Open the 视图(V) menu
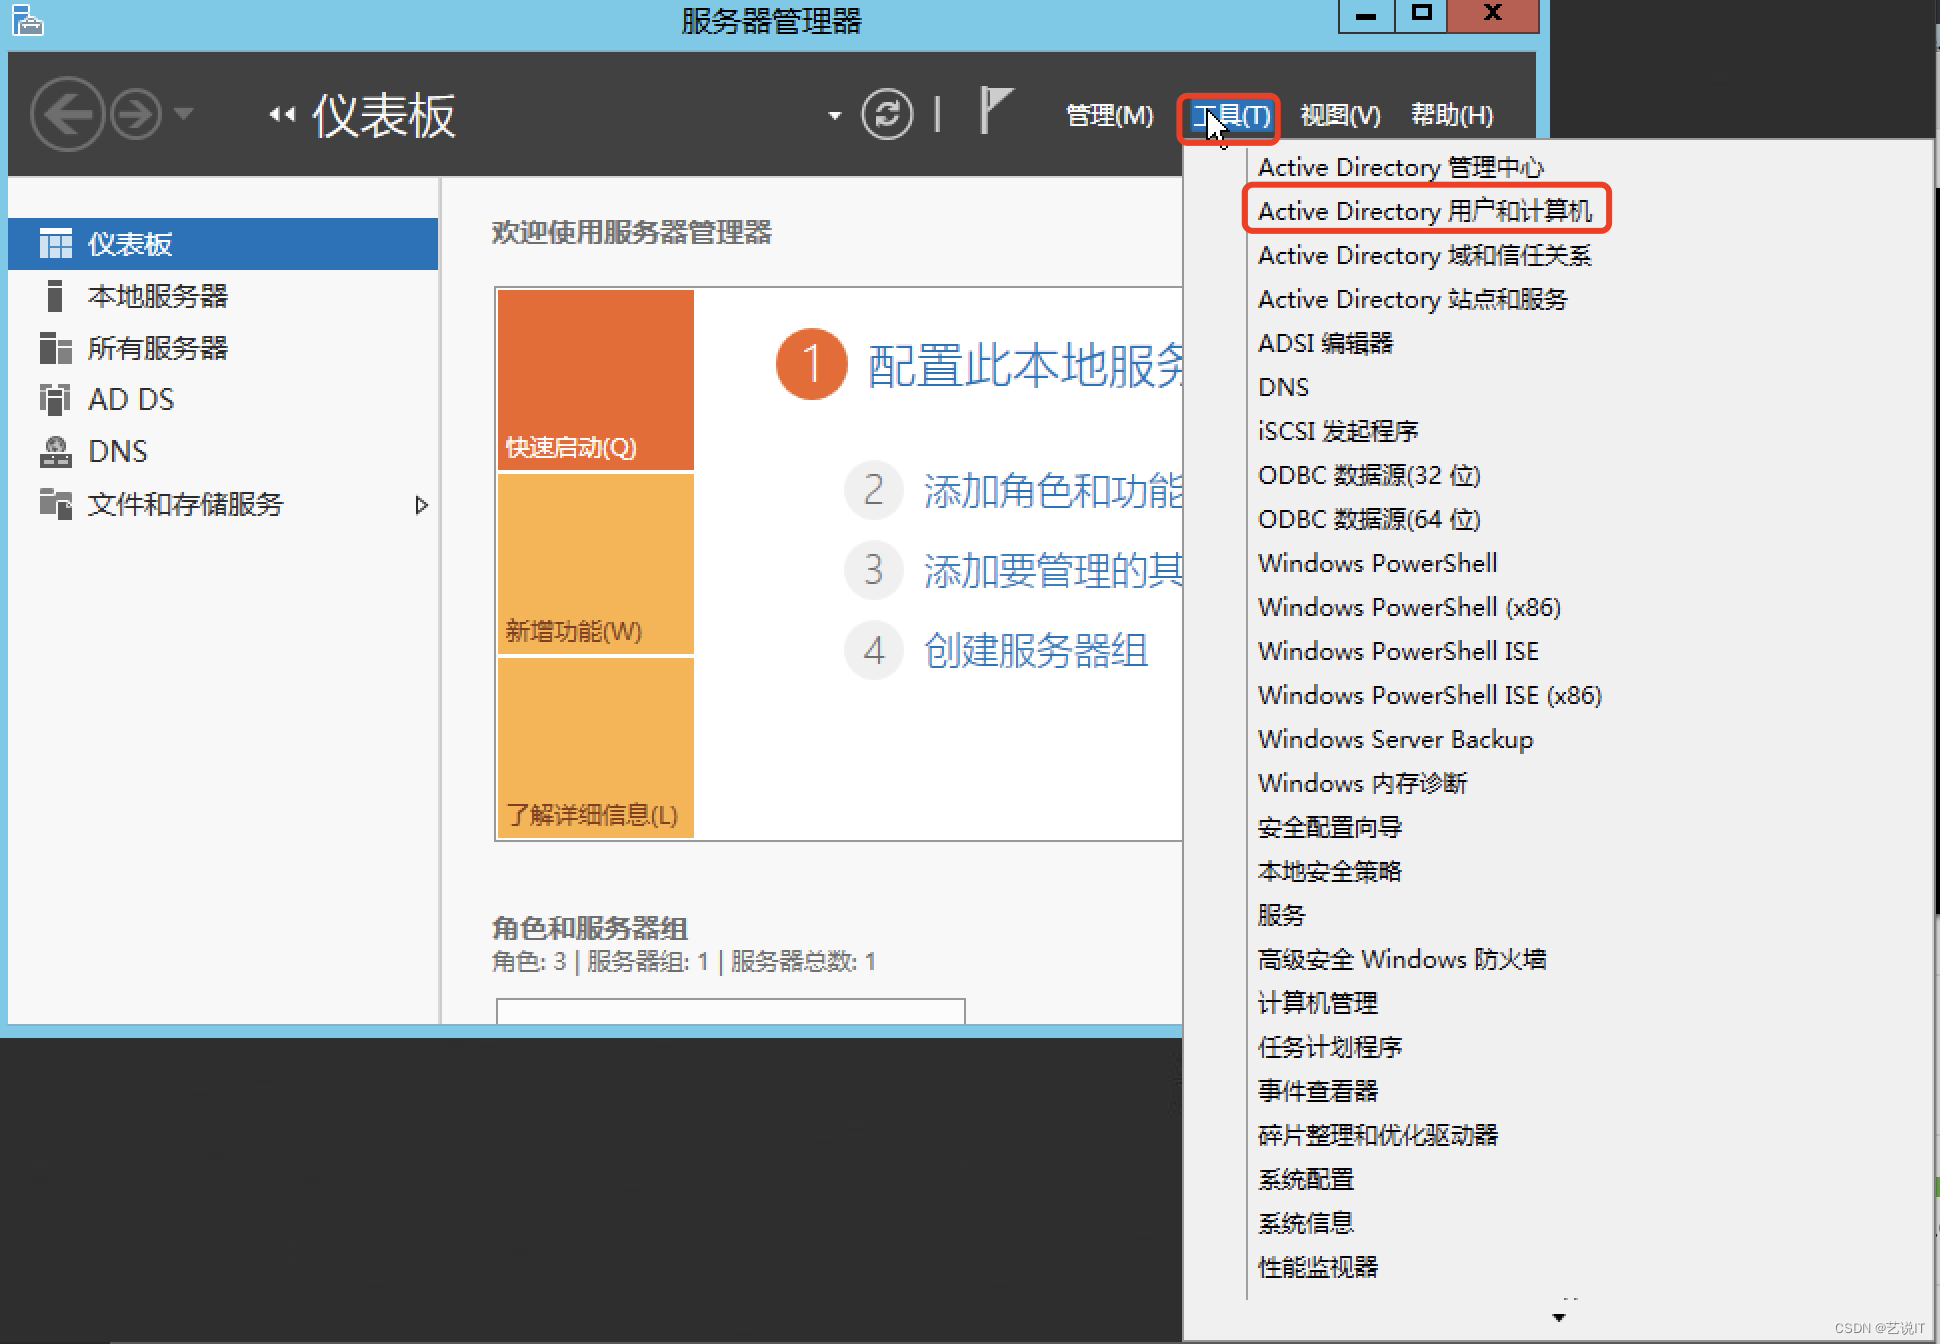This screenshot has height=1344, width=1940. click(x=1340, y=115)
